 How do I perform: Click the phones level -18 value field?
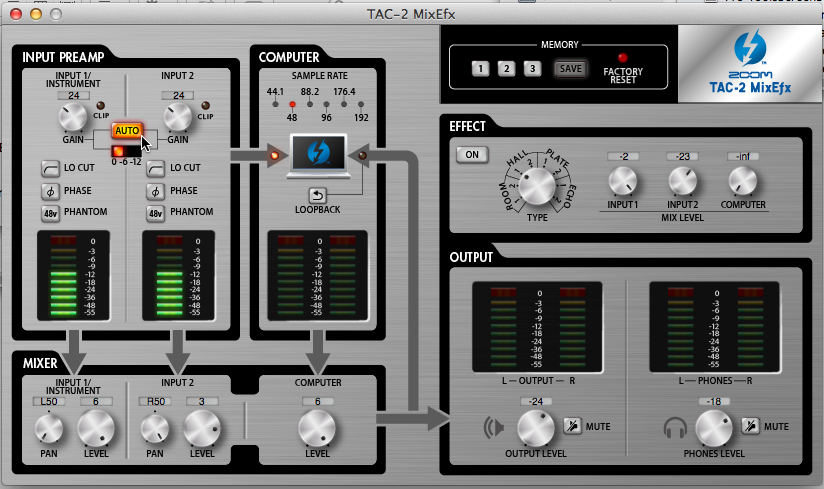coord(714,401)
